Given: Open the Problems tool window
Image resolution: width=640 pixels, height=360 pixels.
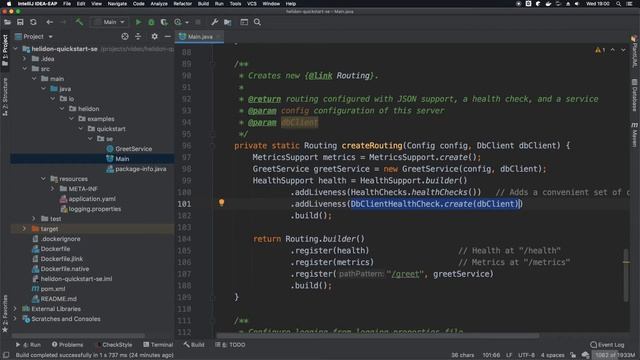Looking at the screenshot, I should 67,345.
